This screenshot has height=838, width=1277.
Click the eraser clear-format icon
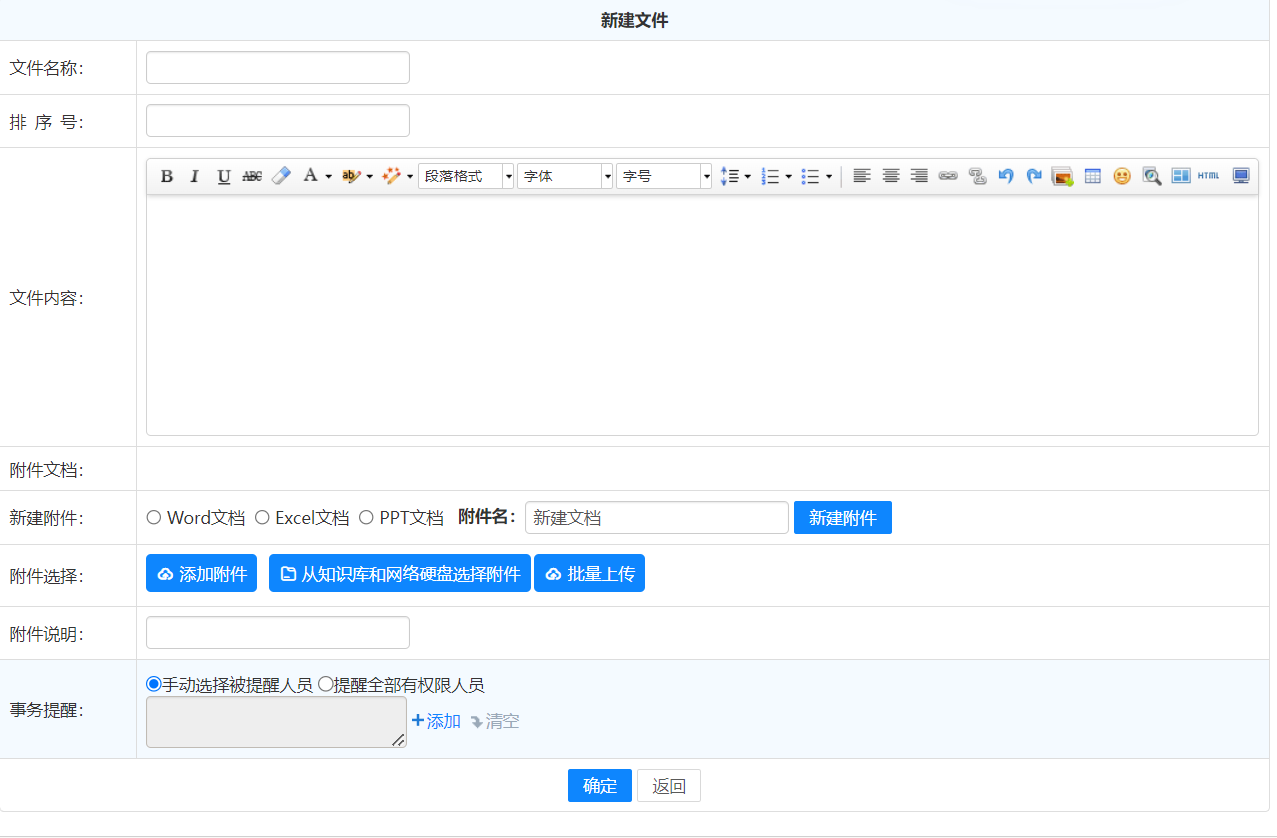(281, 176)
